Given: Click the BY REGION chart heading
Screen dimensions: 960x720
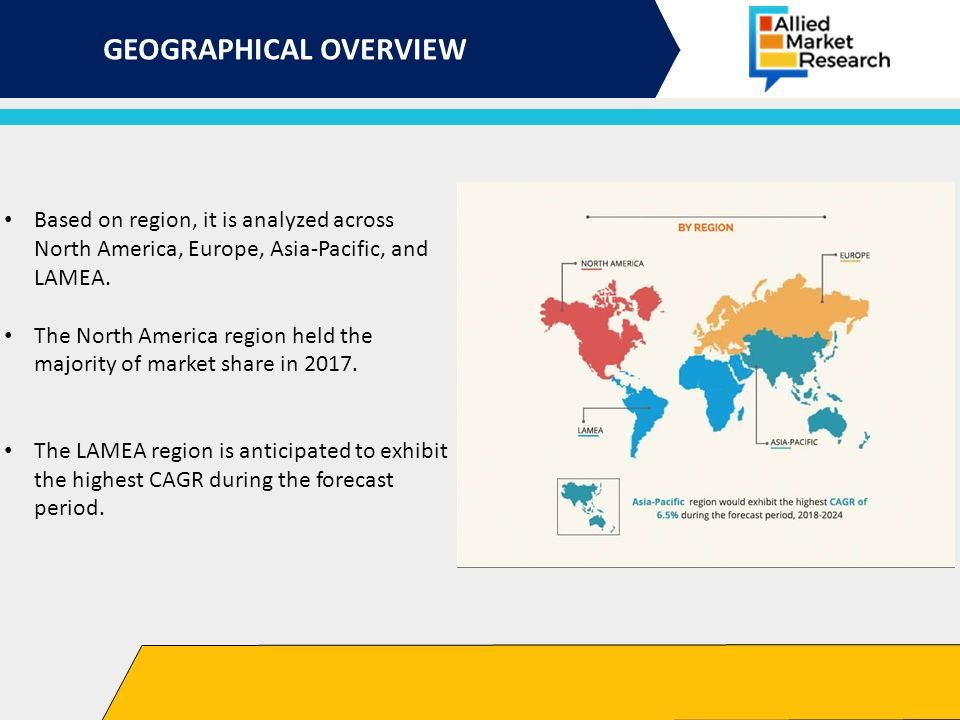Looking at the screenshot, I should [x=705, y=228].
